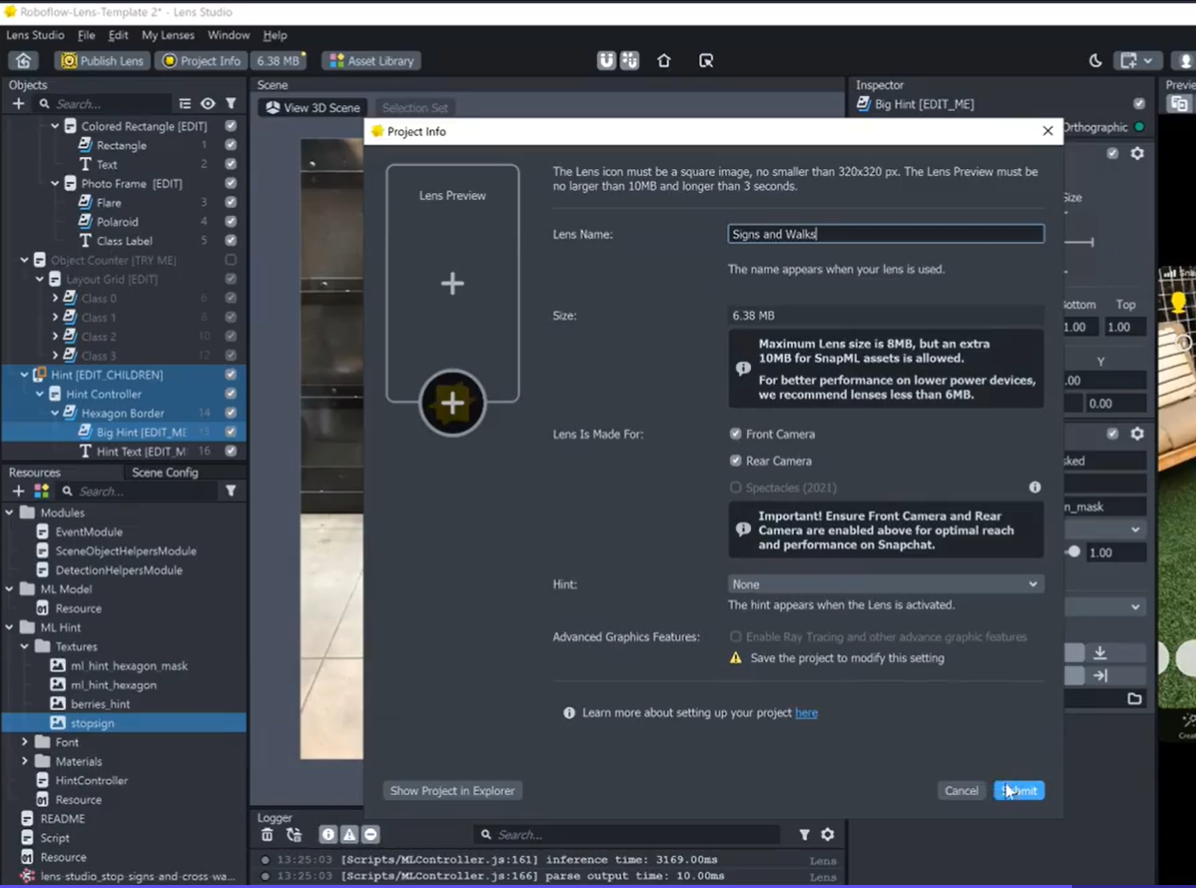Toggle Colored Rectangle [EDIT] enabled checkbox
1196x888 pixels.
[230, 126]
